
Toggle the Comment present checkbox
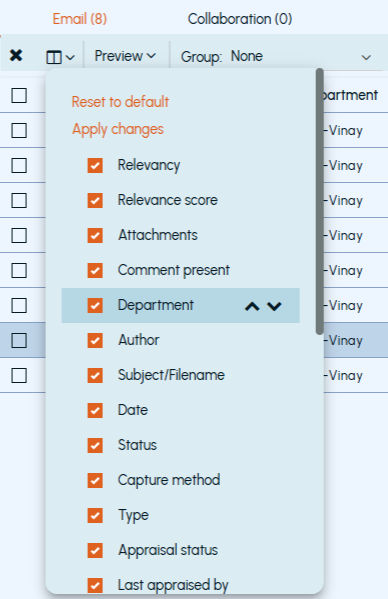click(x=95, y=270)
